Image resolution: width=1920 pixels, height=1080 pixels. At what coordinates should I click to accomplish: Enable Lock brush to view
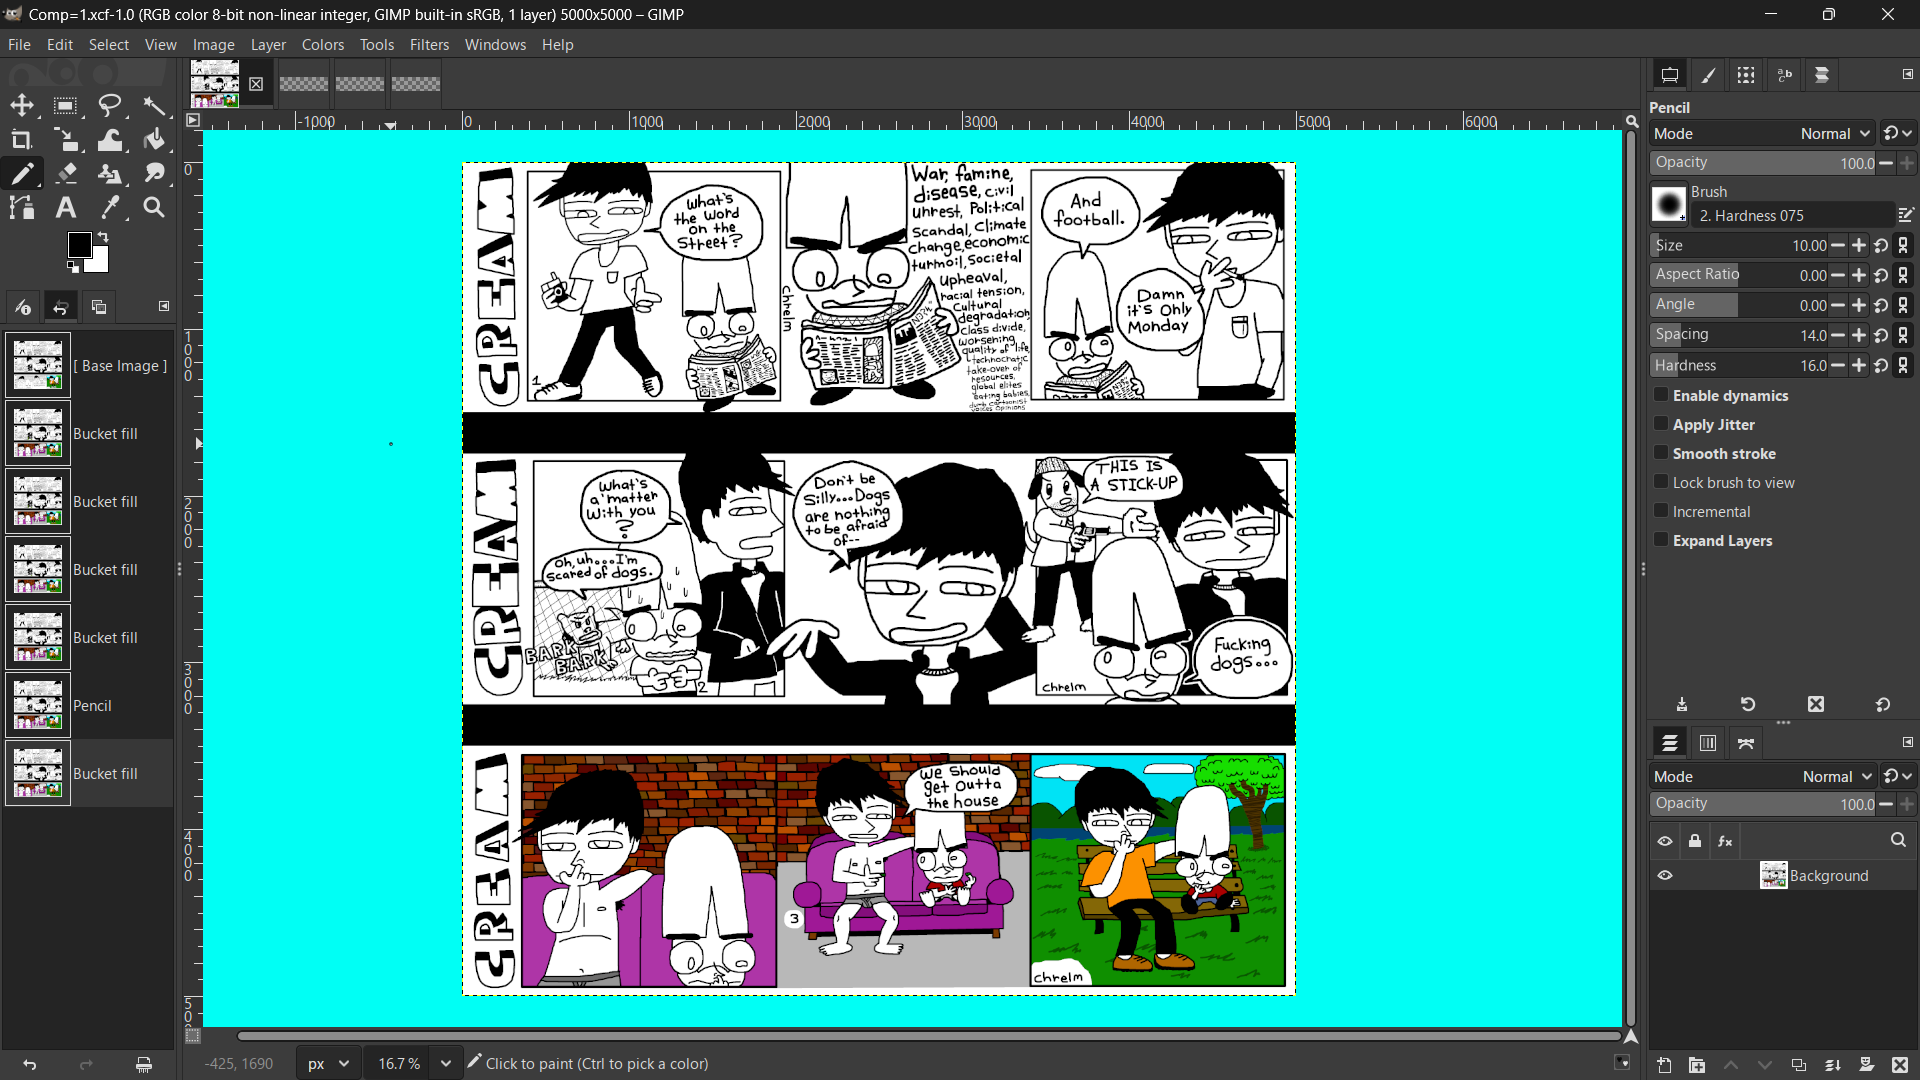pyautogui.click(x=1661, y=482)
